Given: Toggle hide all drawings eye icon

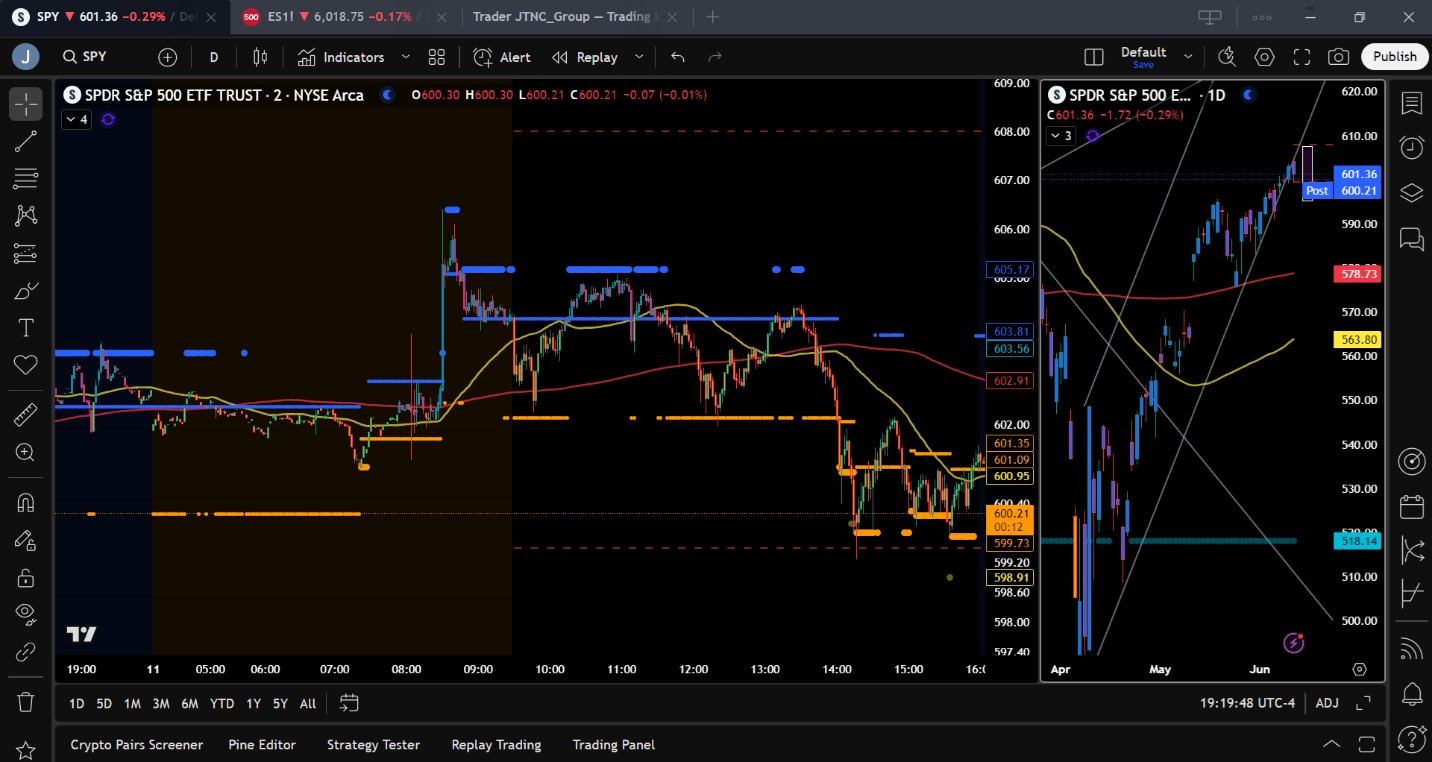Looking at the screenshot, I should click(26, 614).
